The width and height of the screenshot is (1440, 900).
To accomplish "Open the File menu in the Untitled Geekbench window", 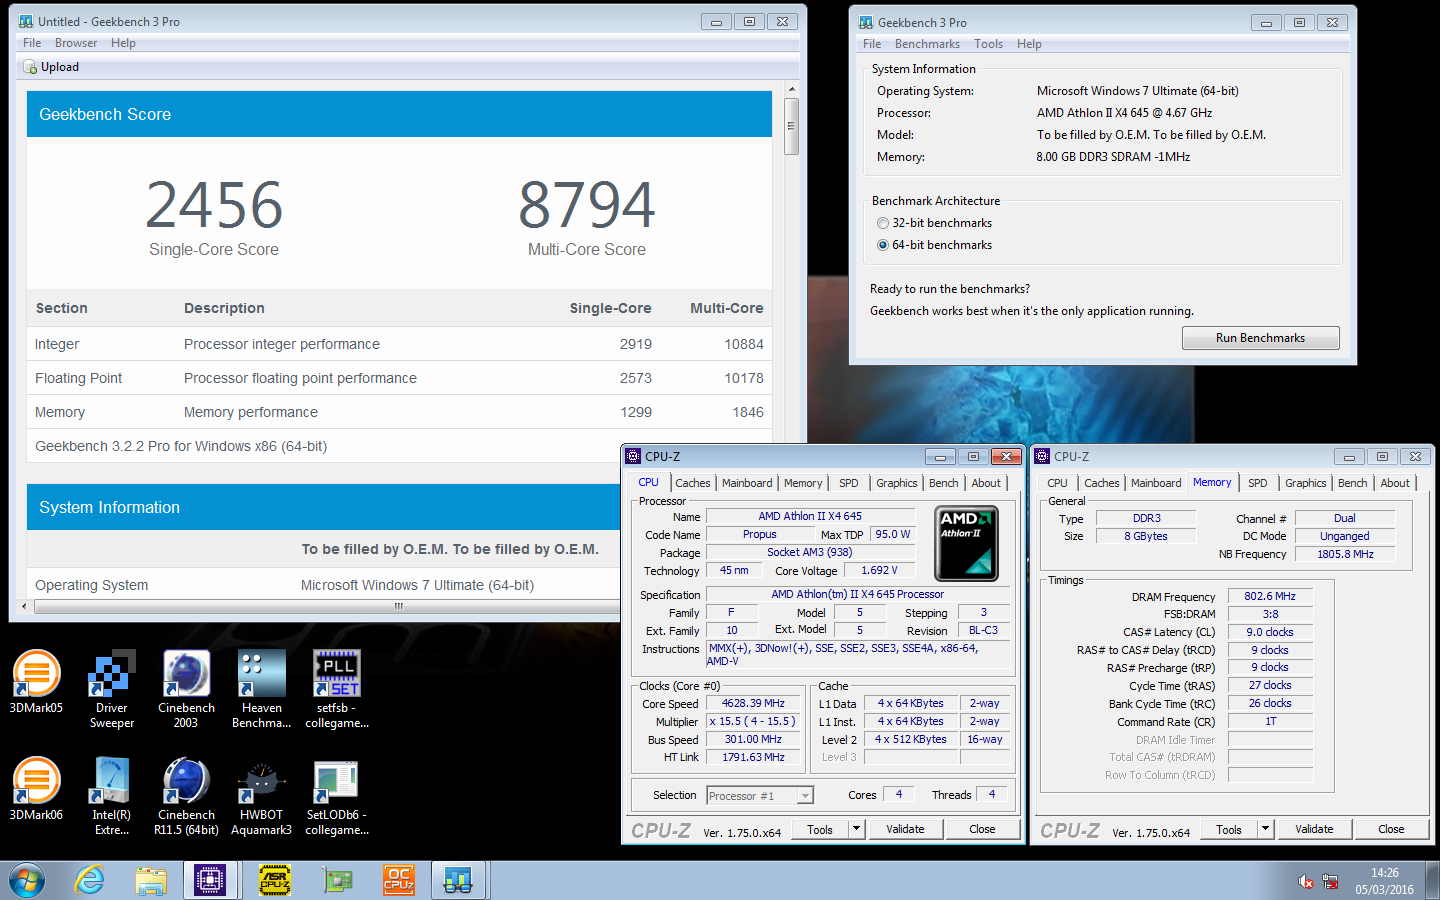I will coord(32,43).
